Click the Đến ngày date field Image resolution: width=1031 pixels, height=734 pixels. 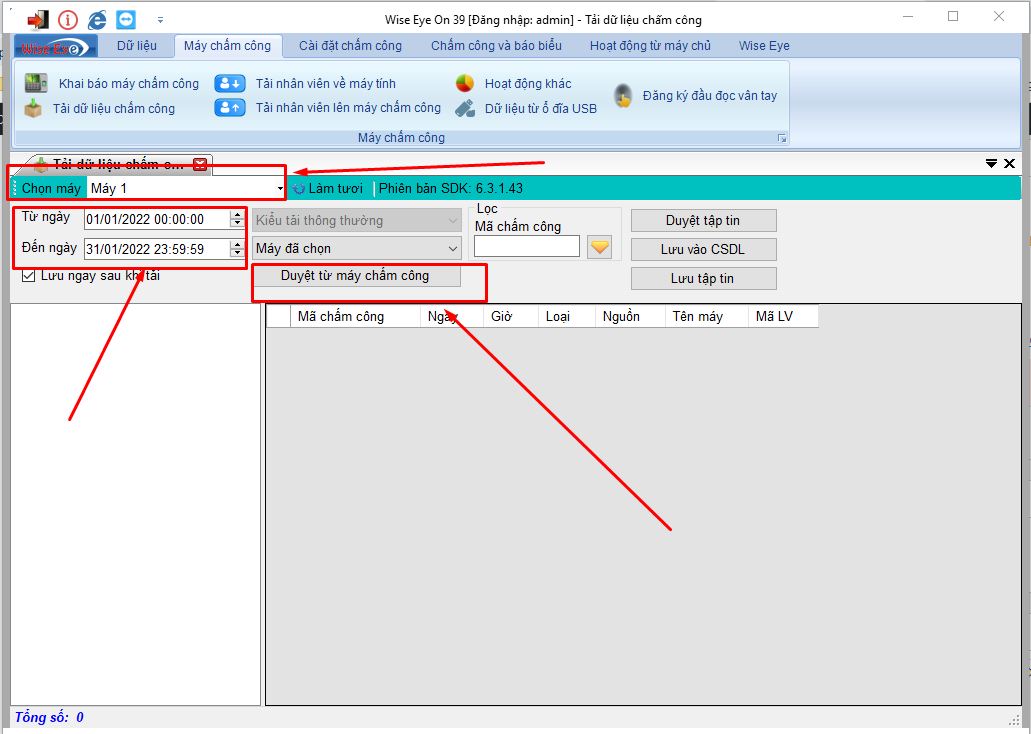click(x=157, y=249)
